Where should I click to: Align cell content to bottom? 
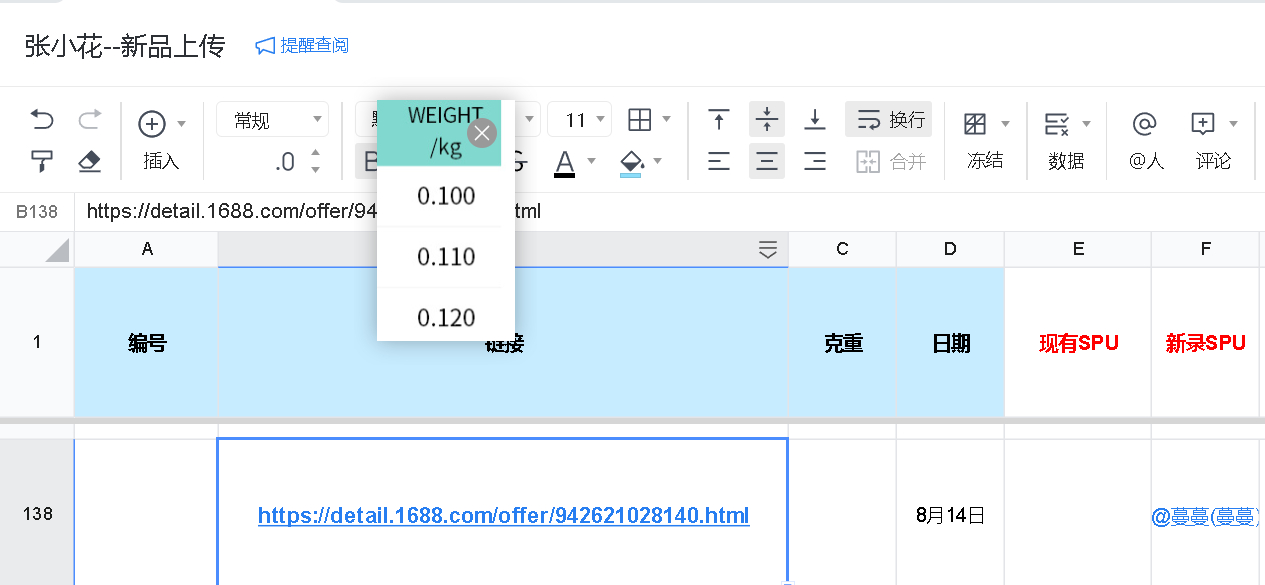(x=815, y=121)
